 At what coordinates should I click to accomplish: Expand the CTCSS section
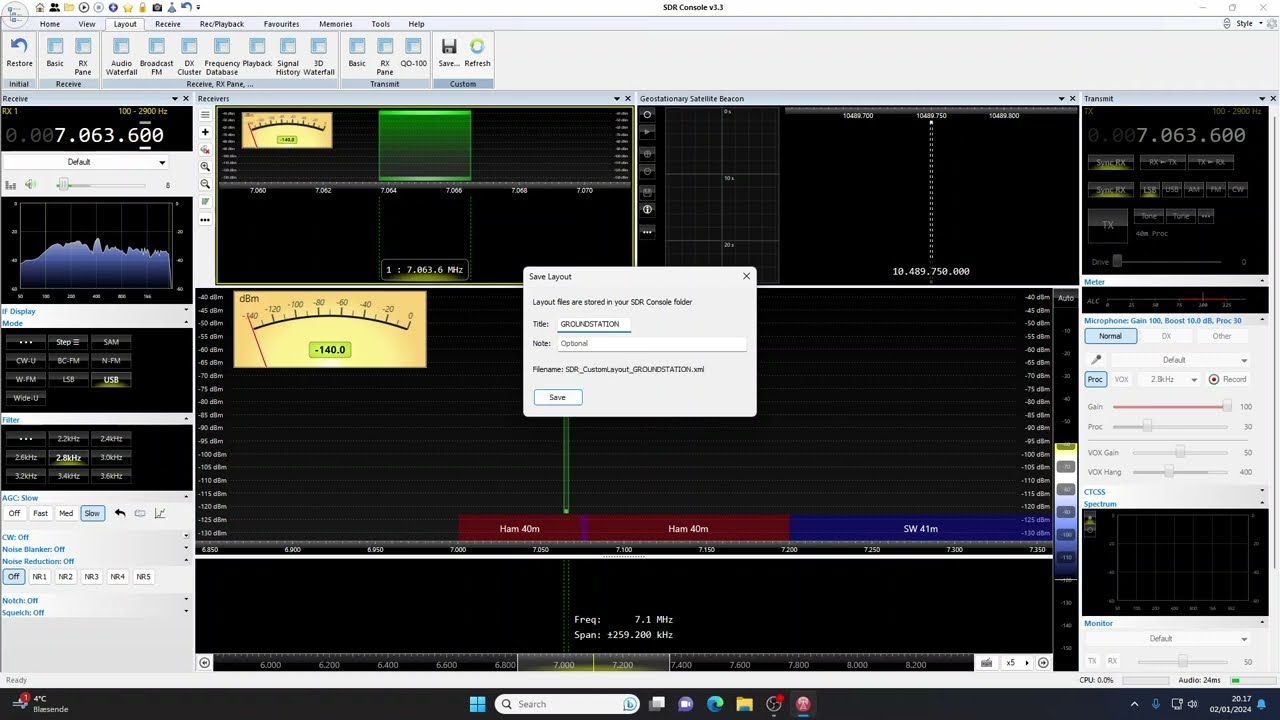click(x=1262, y=492)
